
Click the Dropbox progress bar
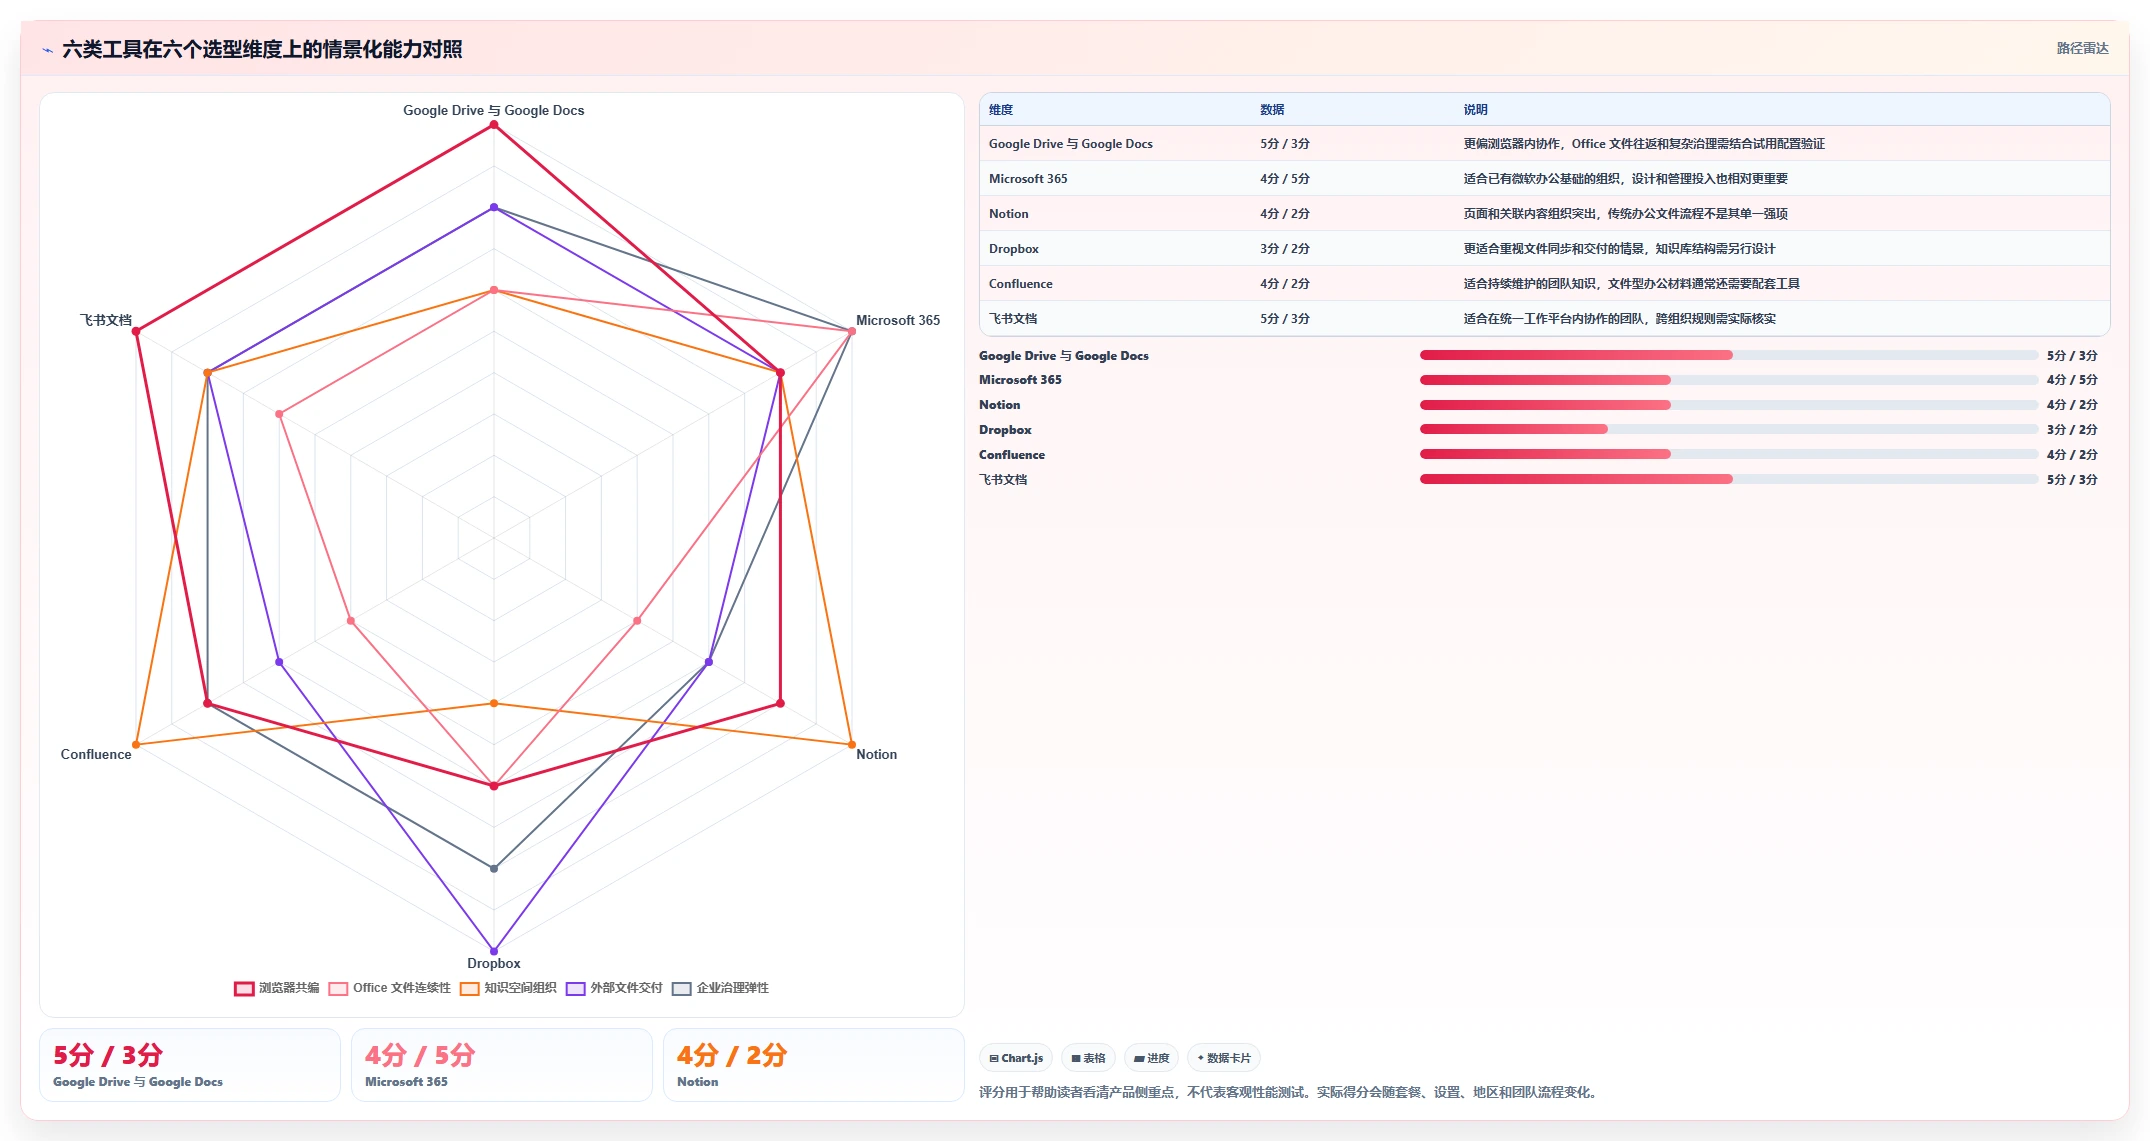coord(1729,429)
